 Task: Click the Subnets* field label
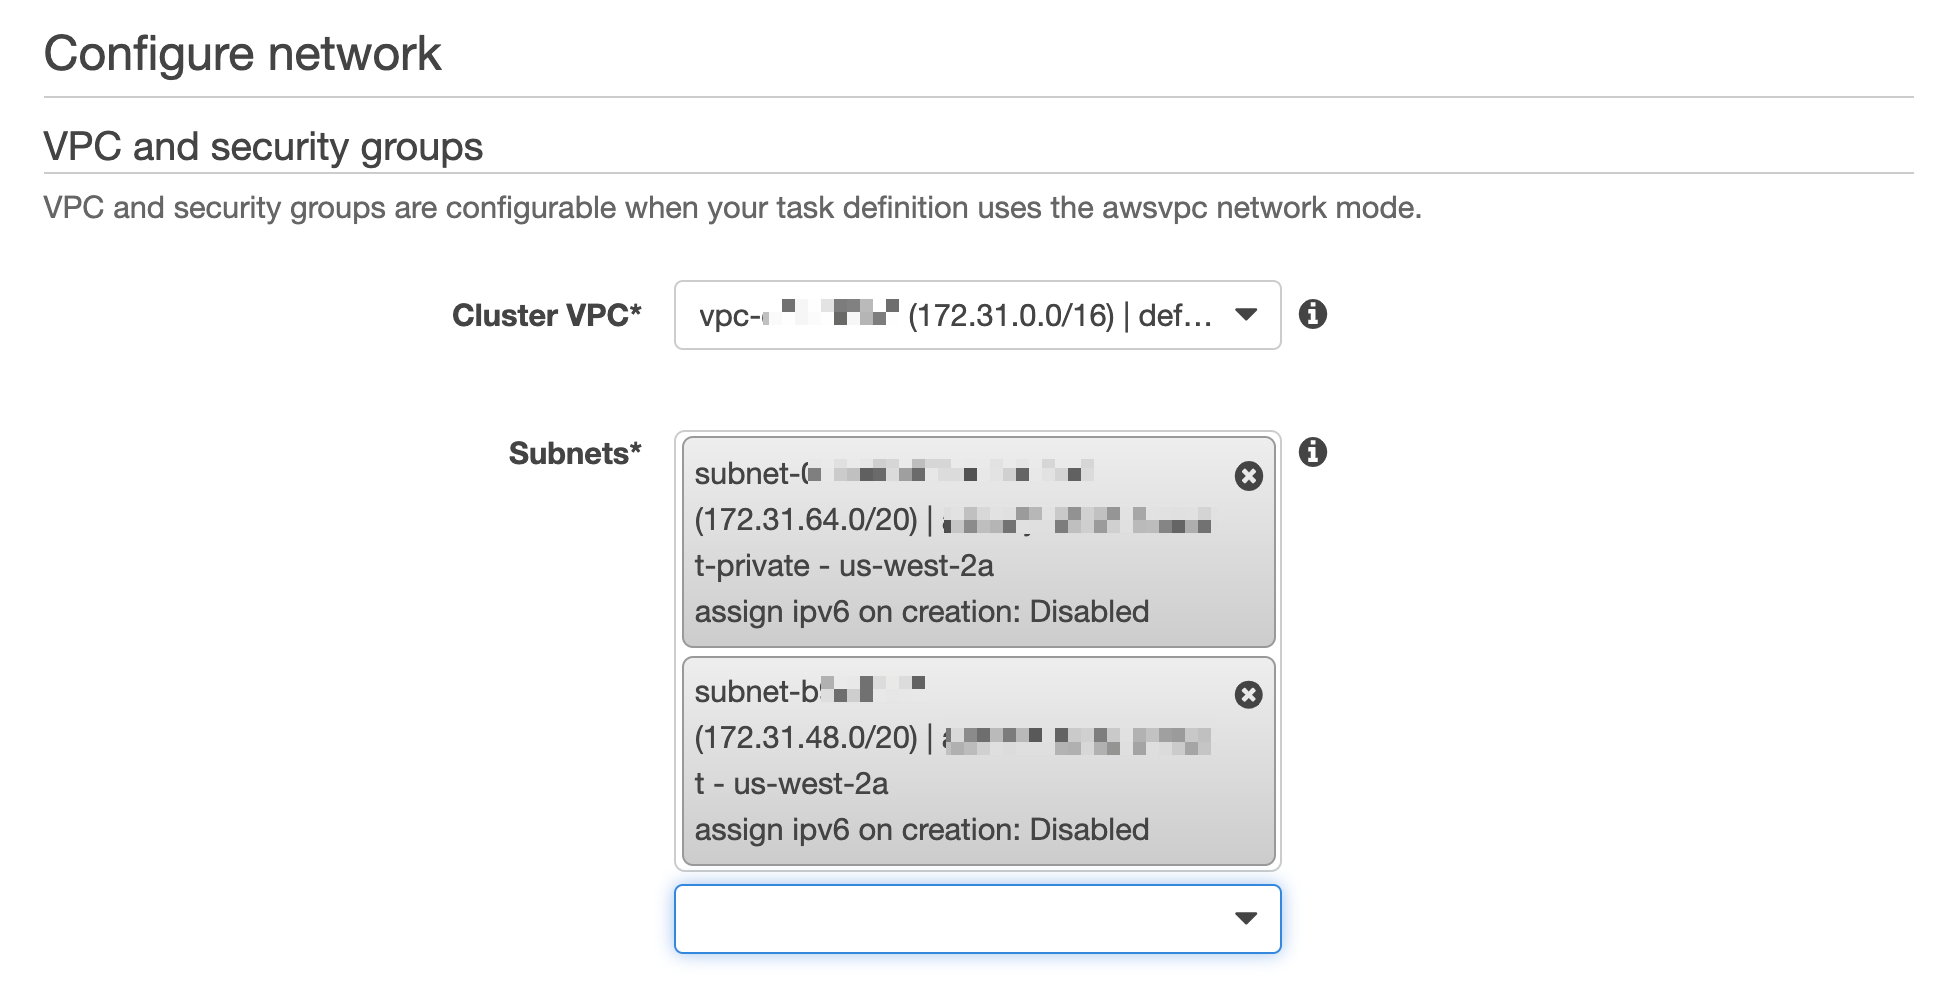tap(574, 453)
